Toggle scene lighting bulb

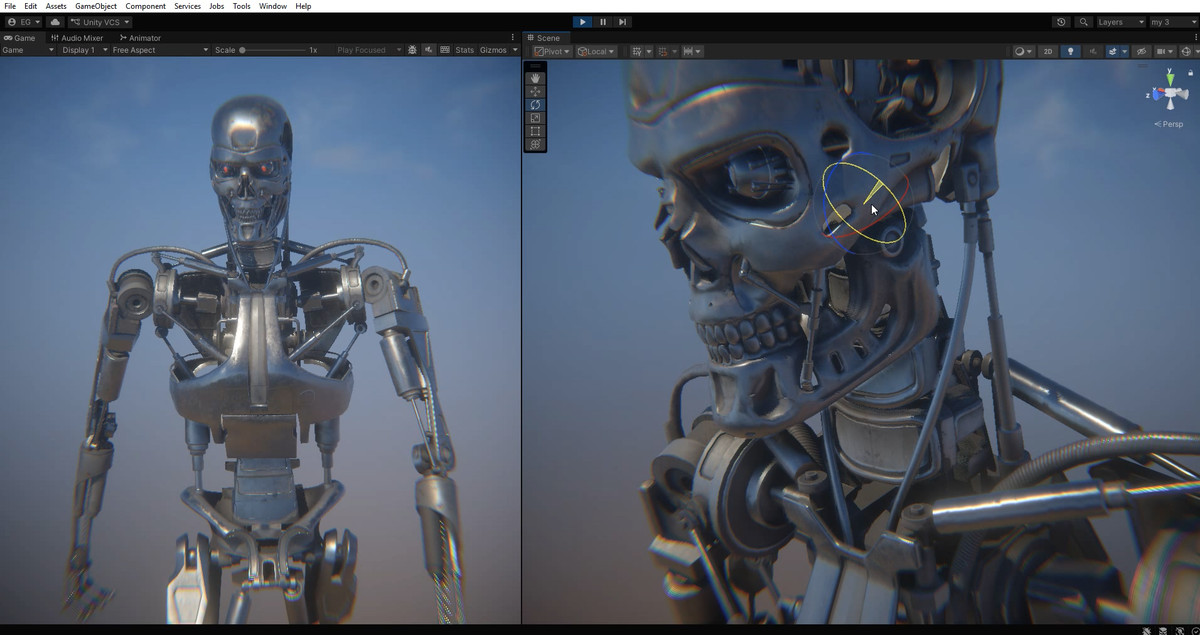(x=1070, y=51)
